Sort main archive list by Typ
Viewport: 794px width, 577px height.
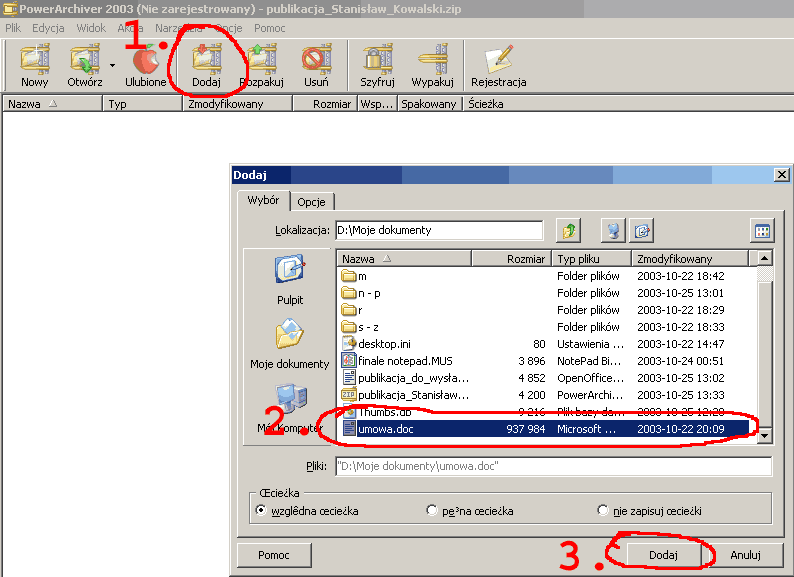[142, 104]
